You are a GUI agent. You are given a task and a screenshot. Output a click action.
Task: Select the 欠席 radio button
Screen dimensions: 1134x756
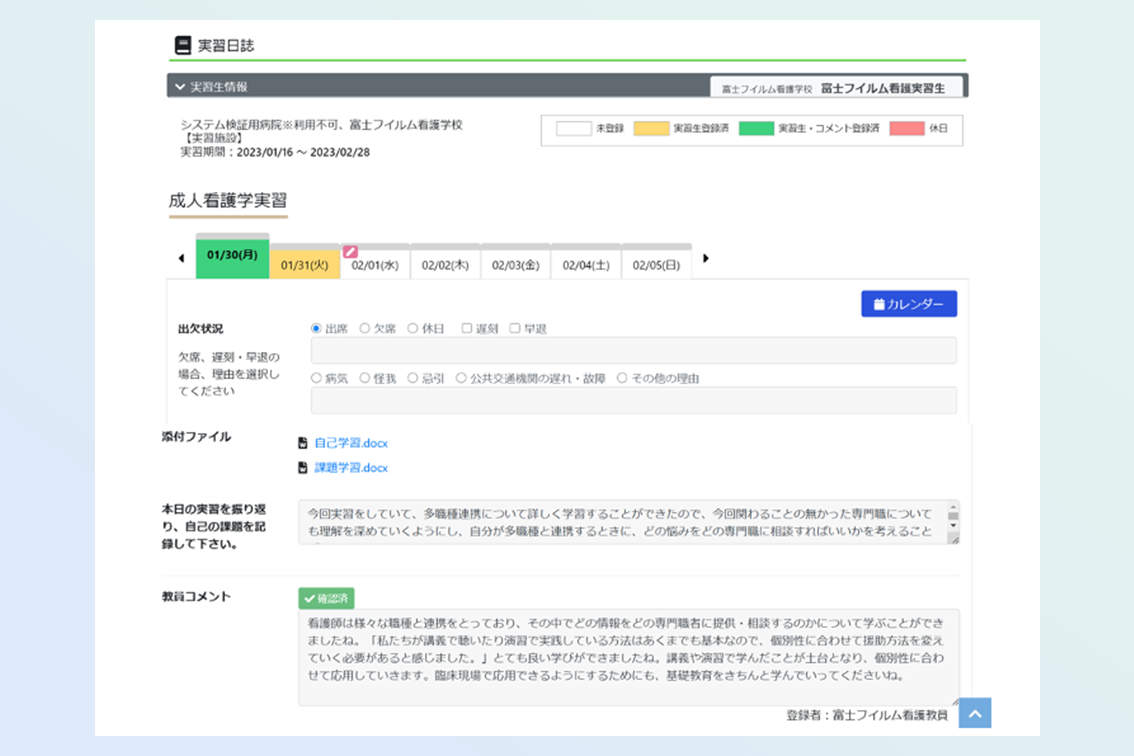pyautogui.click(x=365, y=328)
